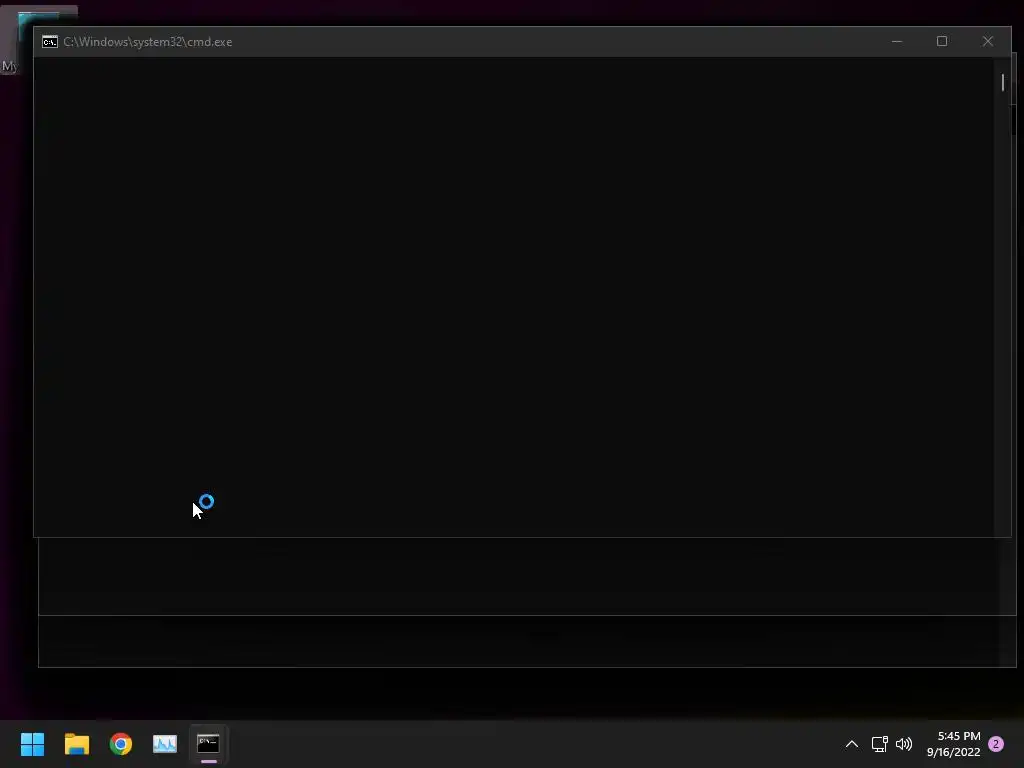The image size is (1024, 768).
Task: Minimize the cmd.exe window
Action: [897, 41]
